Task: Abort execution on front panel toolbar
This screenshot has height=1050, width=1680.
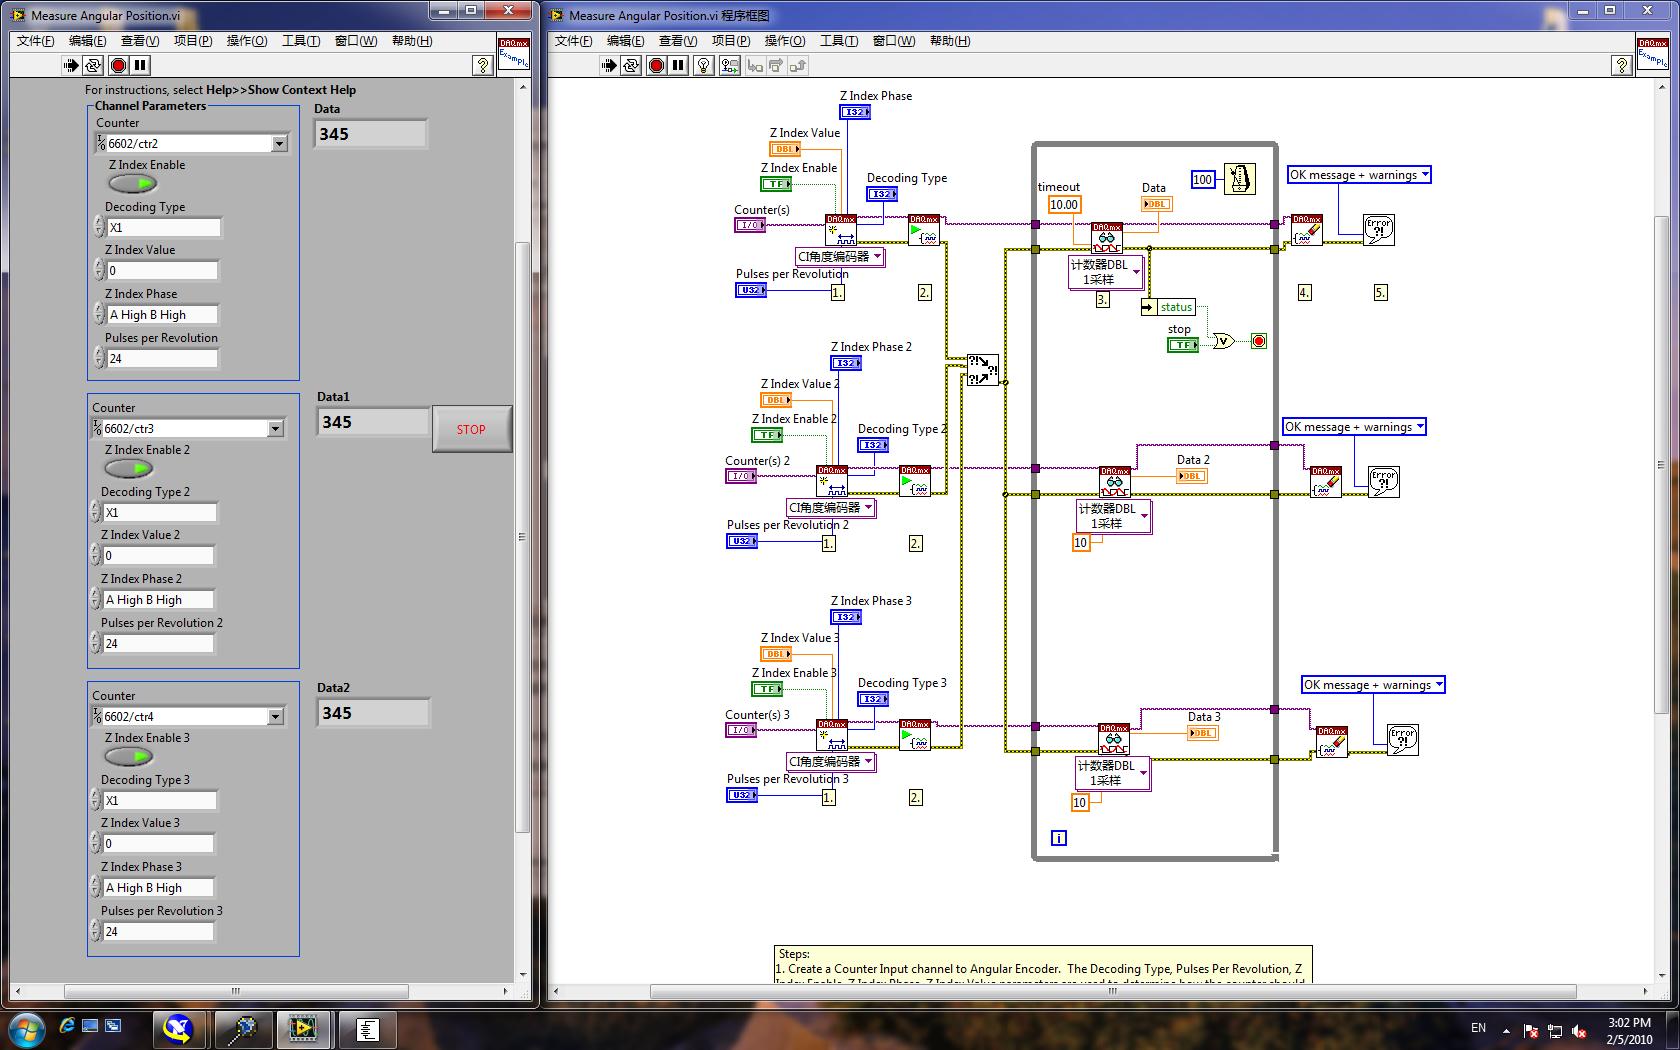Action: [x=118, y=66]
